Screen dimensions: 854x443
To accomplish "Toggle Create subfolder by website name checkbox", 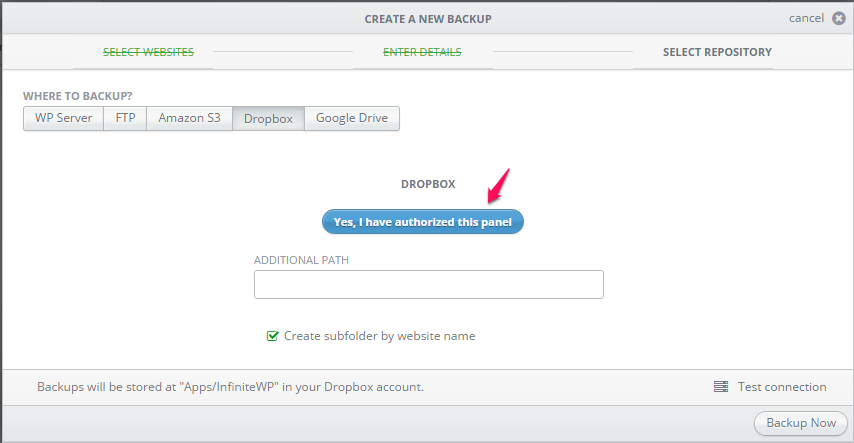I will pos(272,336).
